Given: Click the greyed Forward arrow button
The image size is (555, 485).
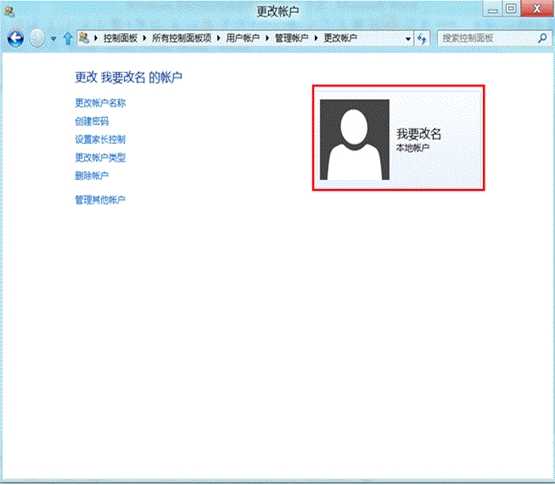Looking at the screenshot, I should coord(37,38).
